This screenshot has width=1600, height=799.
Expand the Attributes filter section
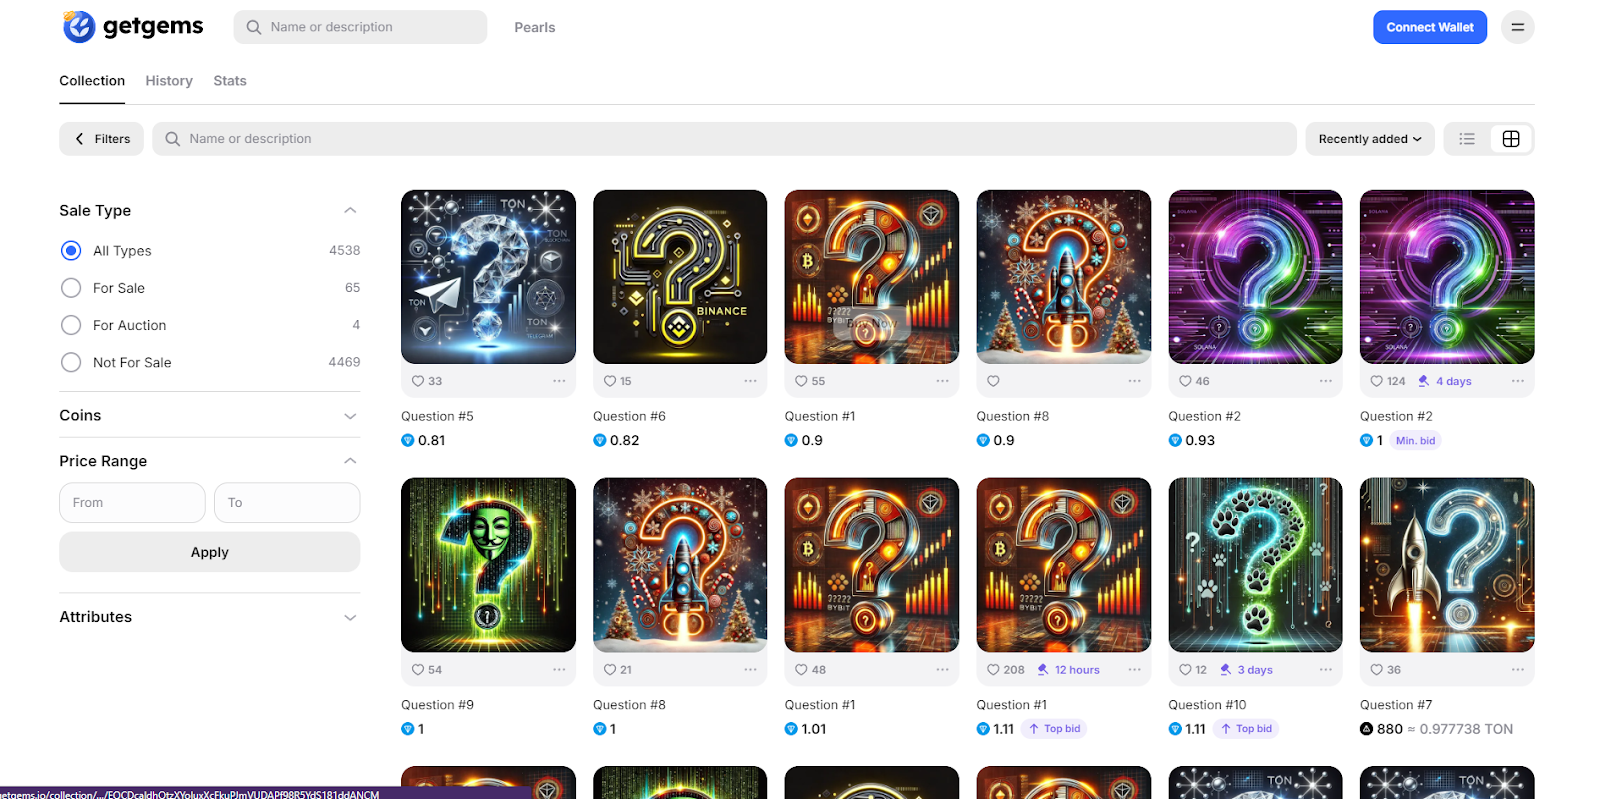[x=209, y=617]
